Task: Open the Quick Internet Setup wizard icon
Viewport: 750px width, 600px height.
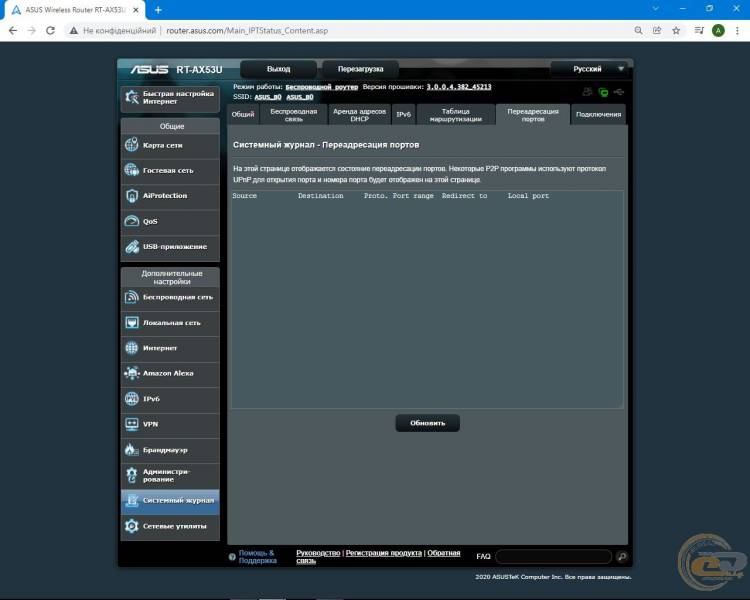Action: click(x=132, y=97)
